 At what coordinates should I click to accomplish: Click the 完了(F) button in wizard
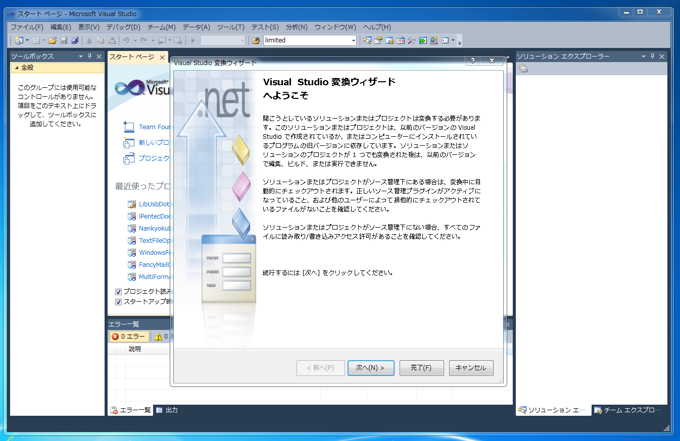coord(421,368)
